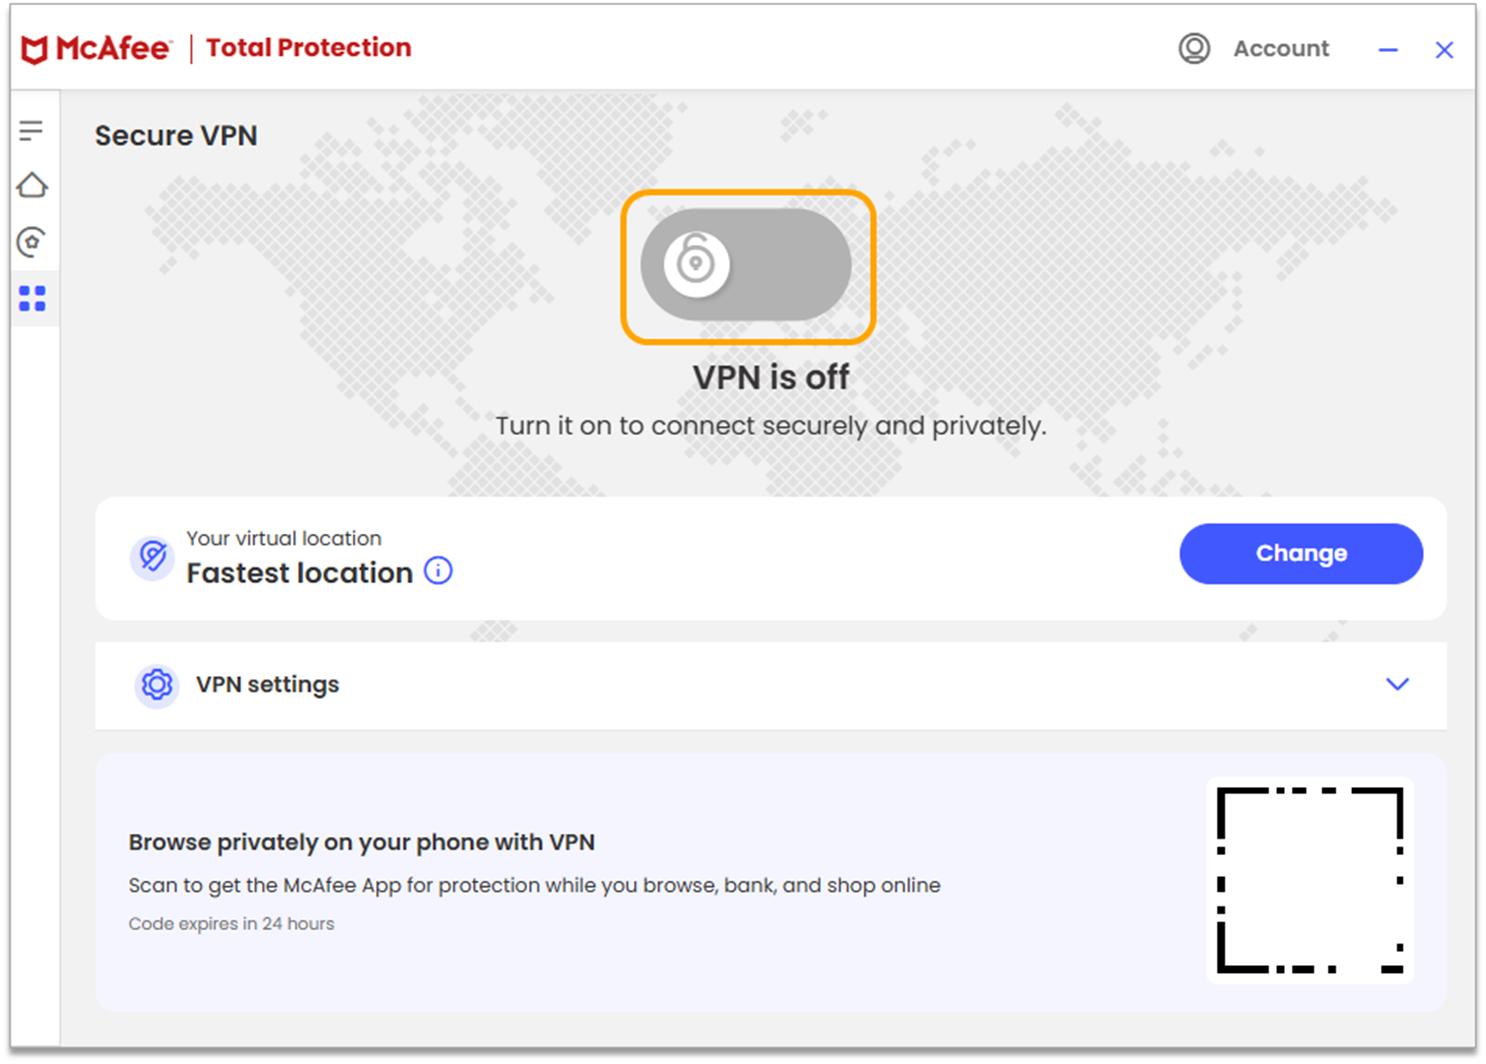Click the McAfee shield logo

pyautogui.click(x=35, y=49)
